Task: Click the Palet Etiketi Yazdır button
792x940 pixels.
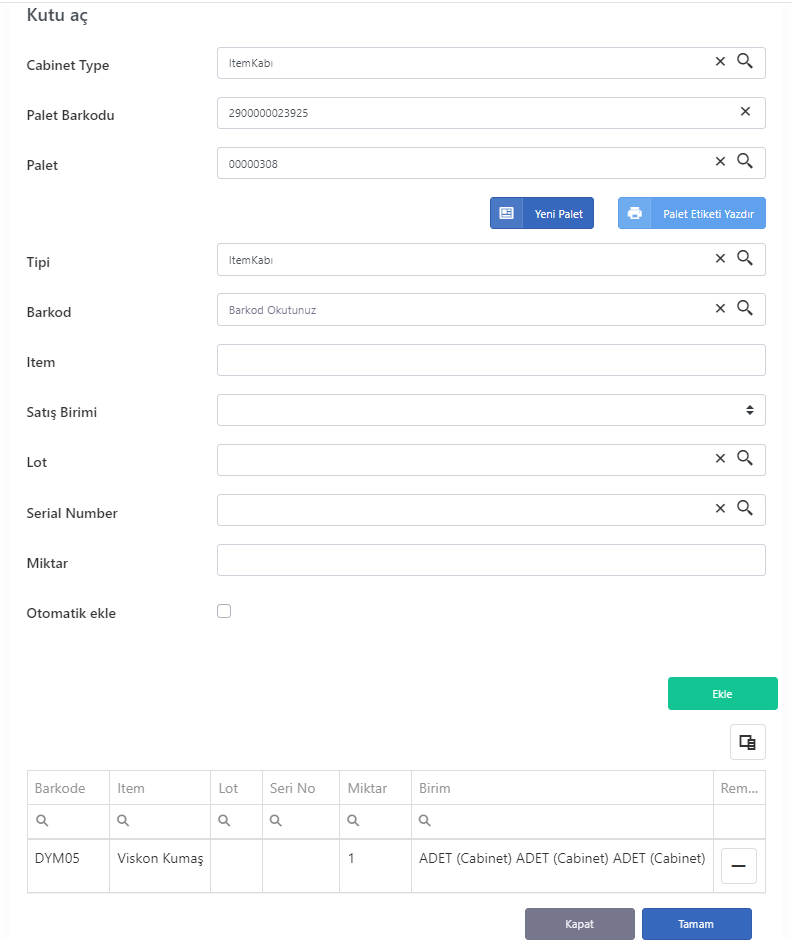Action: (x=692, y=213)
